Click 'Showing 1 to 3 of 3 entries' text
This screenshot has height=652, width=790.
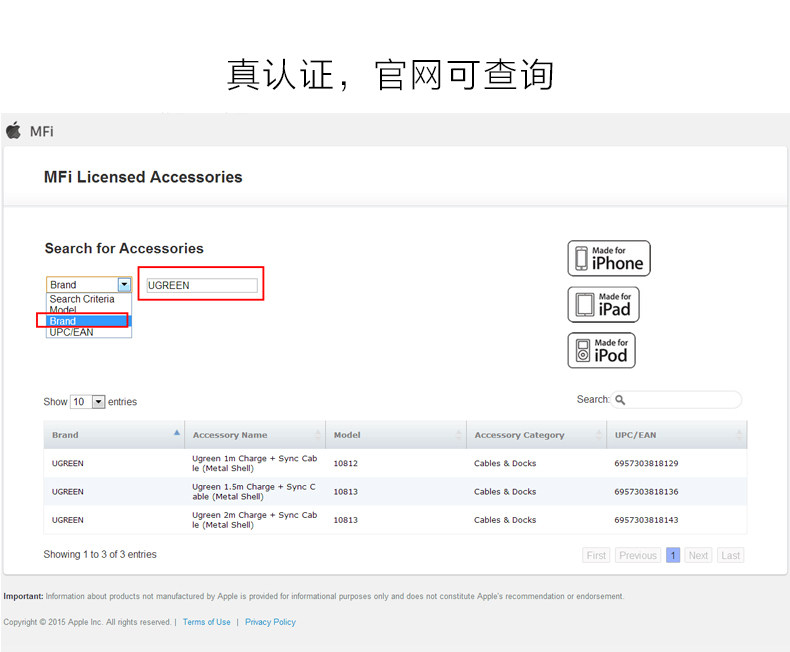click(100, 554)
